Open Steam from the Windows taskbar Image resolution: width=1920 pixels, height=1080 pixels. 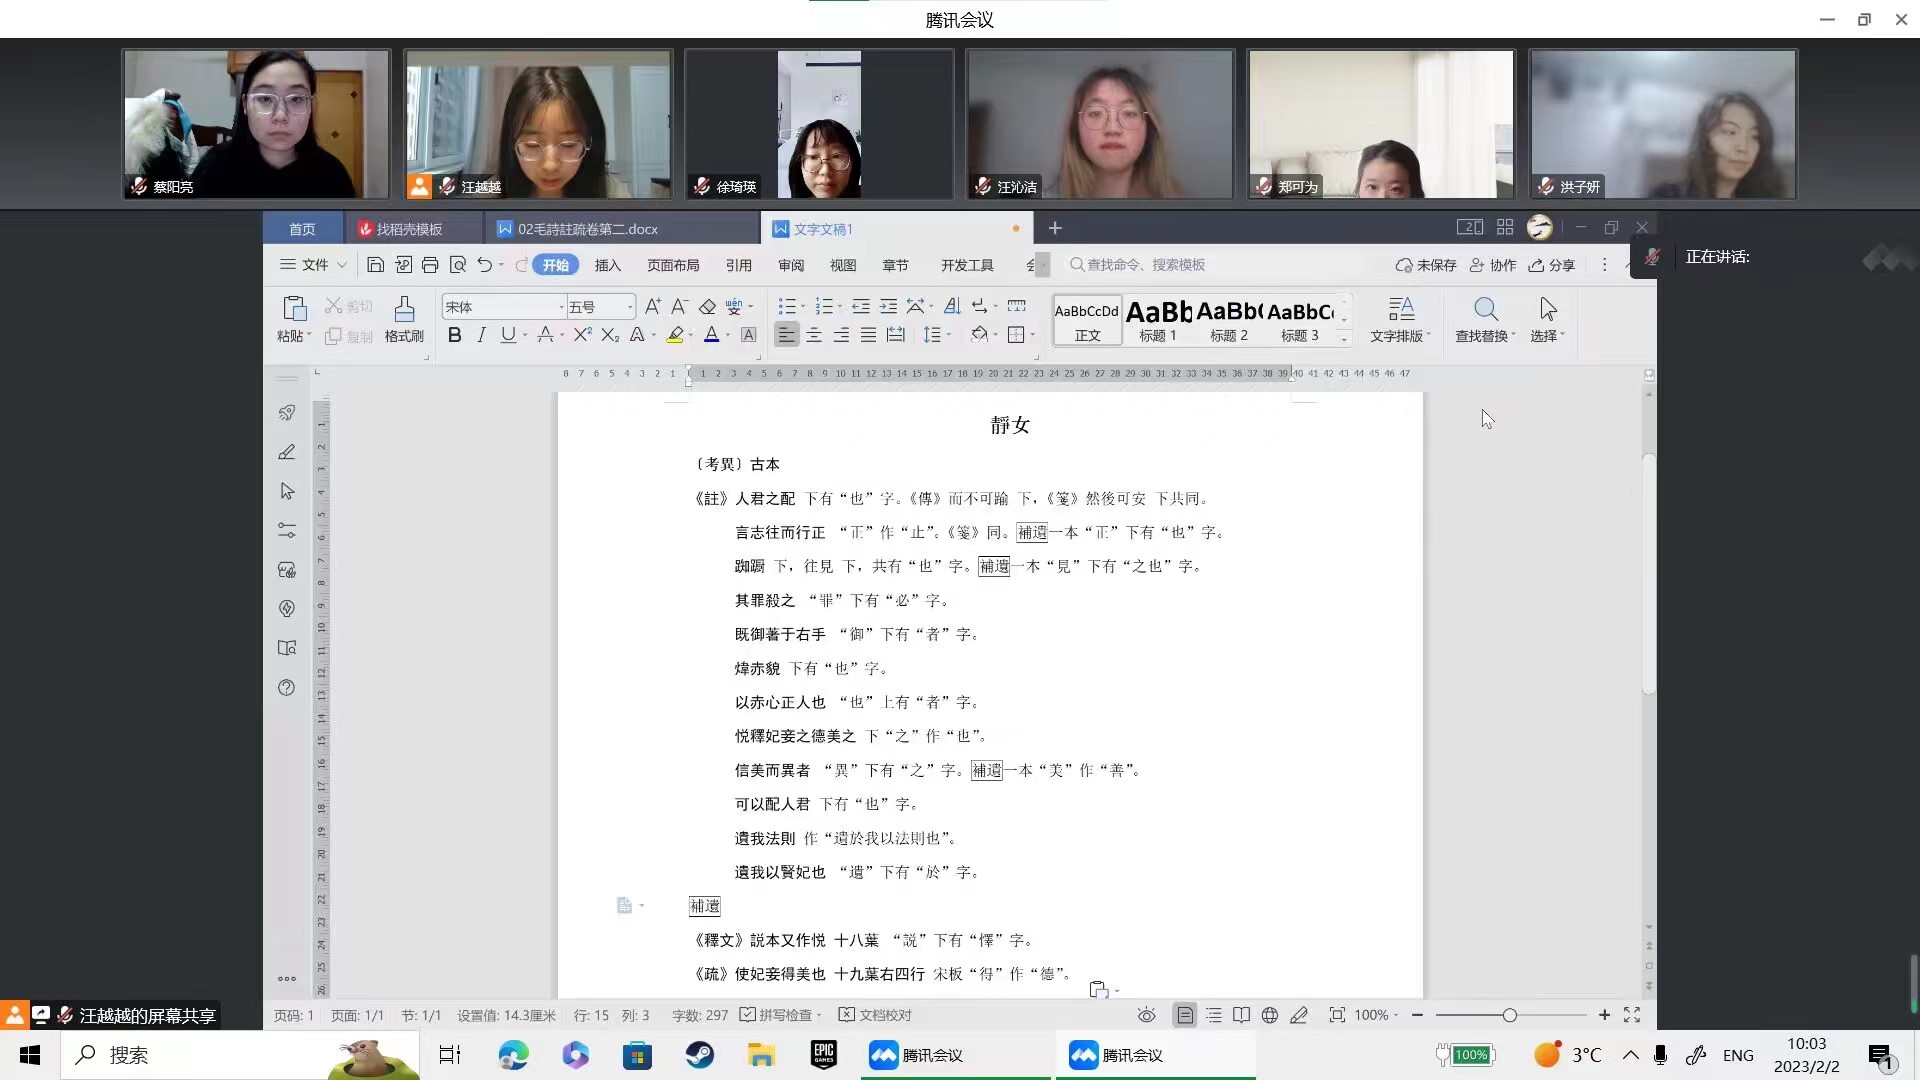(699, 1055)
